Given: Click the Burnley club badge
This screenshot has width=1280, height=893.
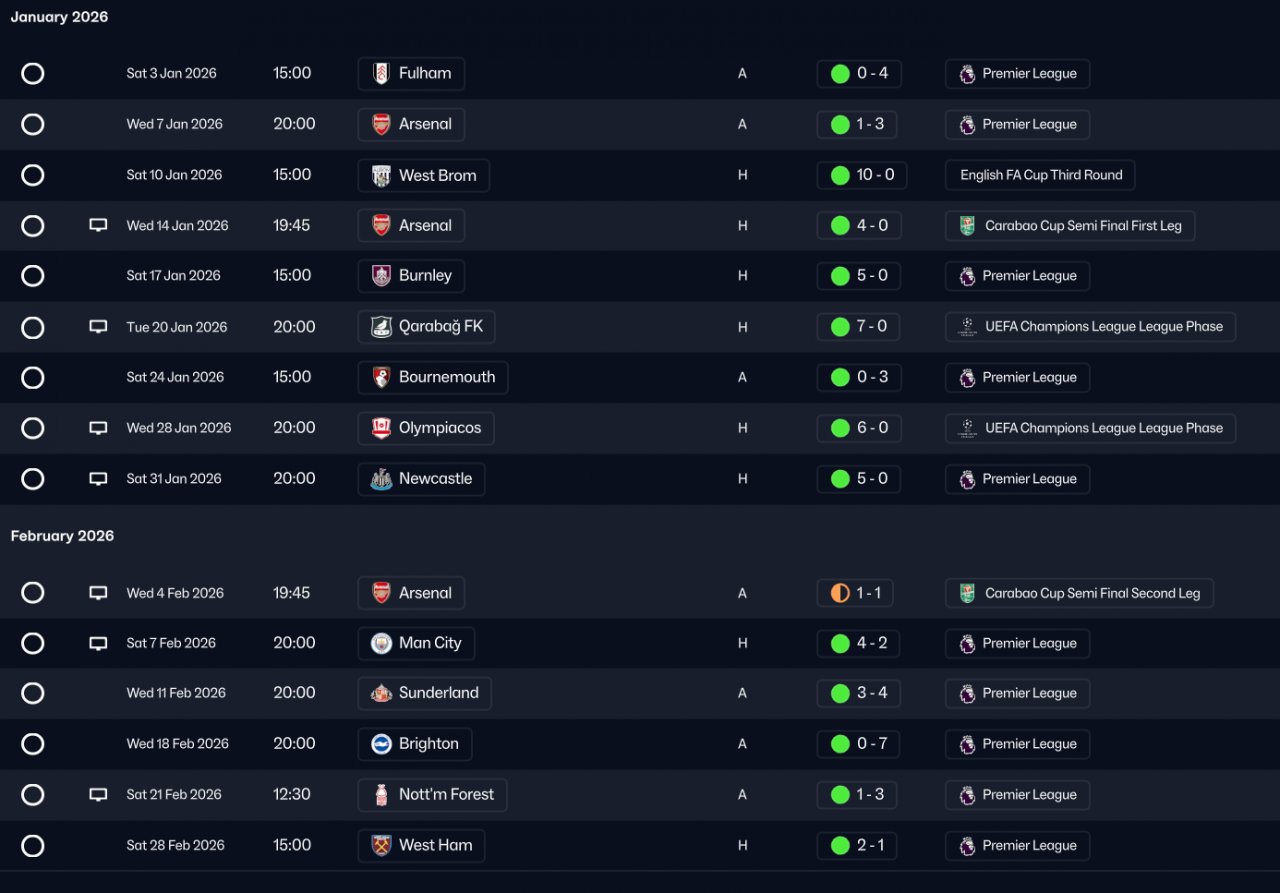Looking at the screenshot, I should (x=381, y=276).
